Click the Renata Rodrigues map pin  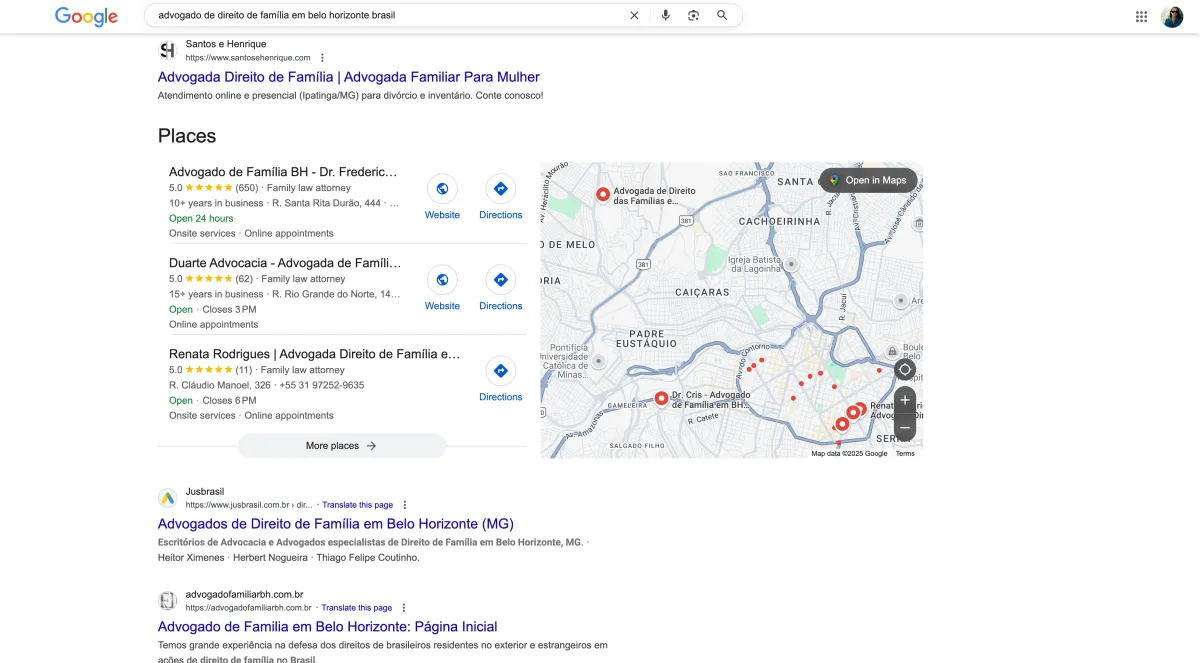860,408
